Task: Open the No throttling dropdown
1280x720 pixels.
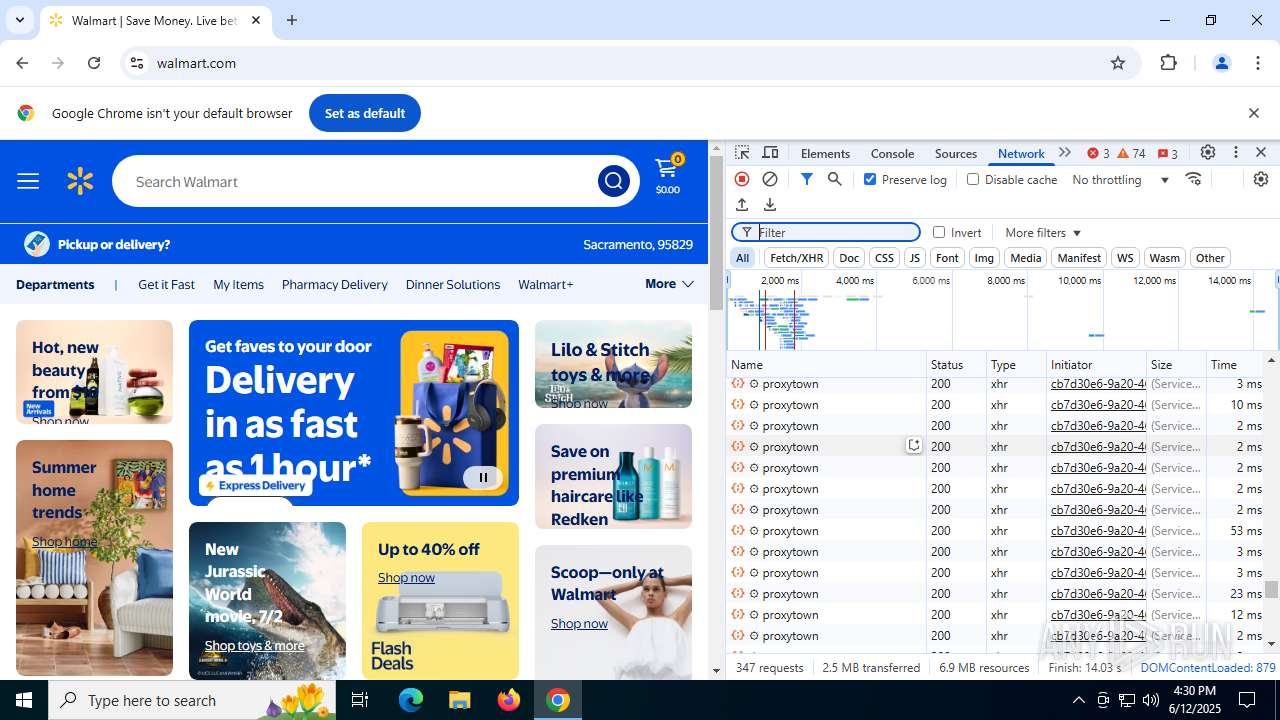Action: [x=1121, y=179]
